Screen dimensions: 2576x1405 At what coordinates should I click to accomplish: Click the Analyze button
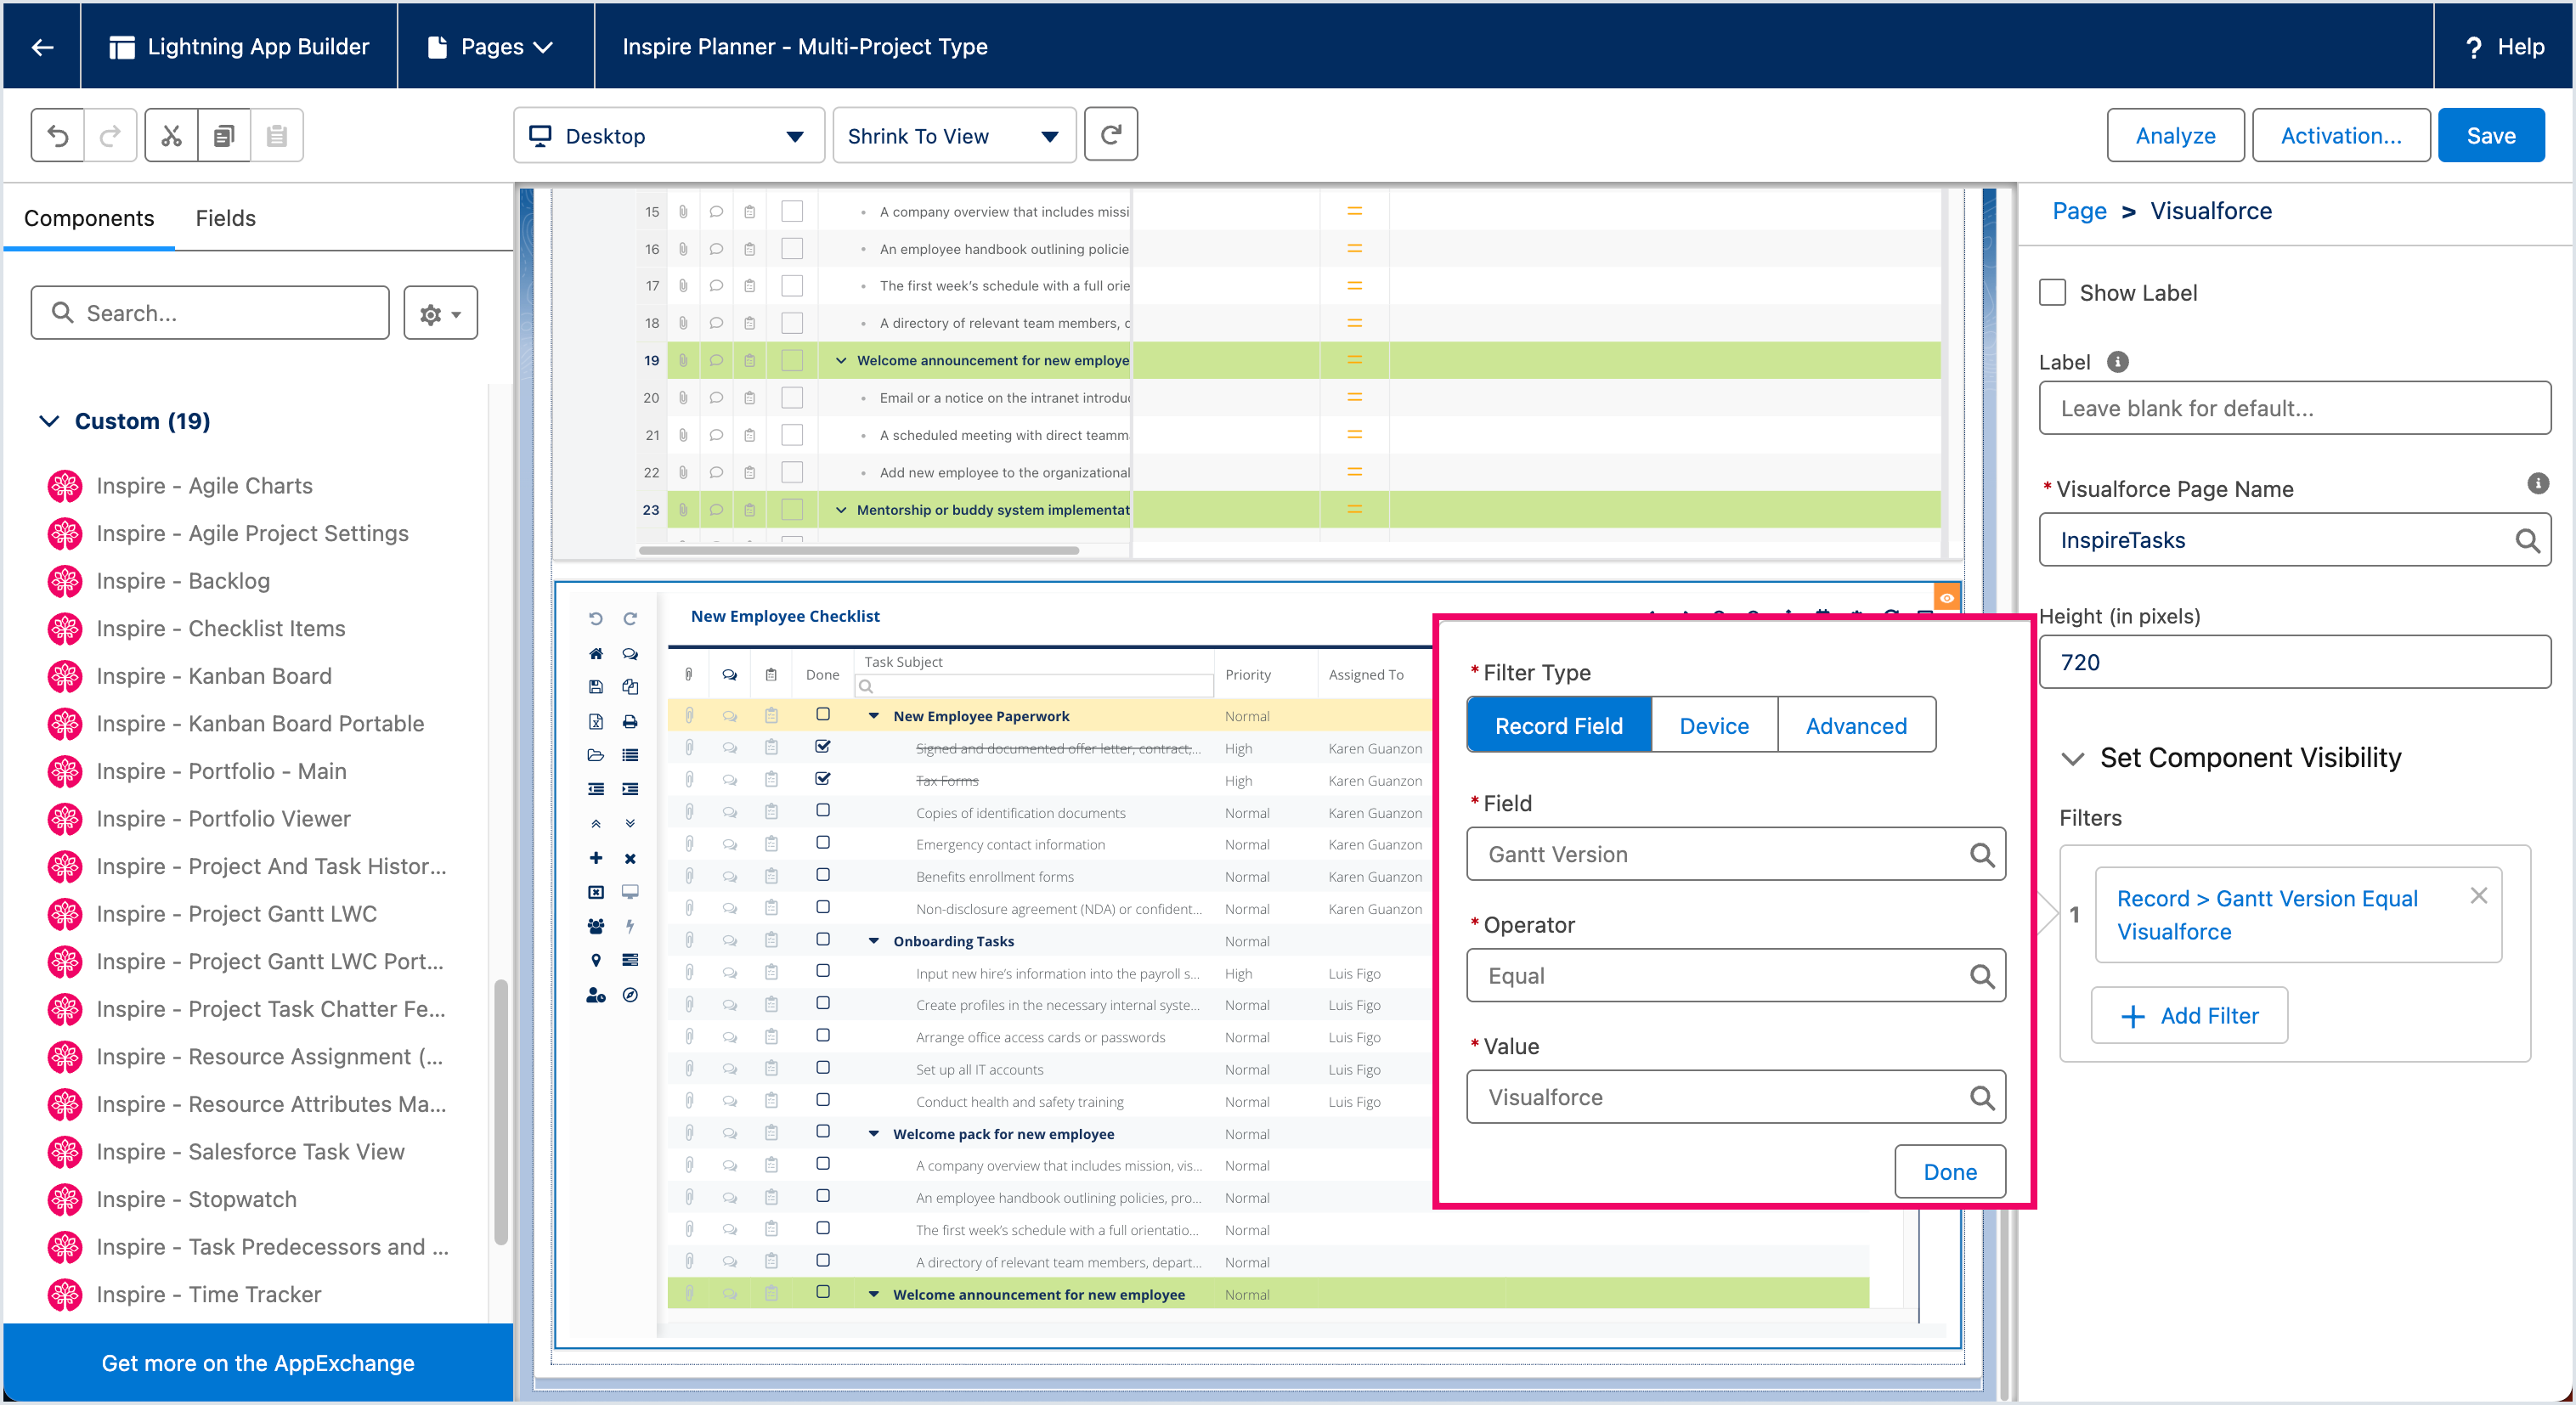[2175, 135]
